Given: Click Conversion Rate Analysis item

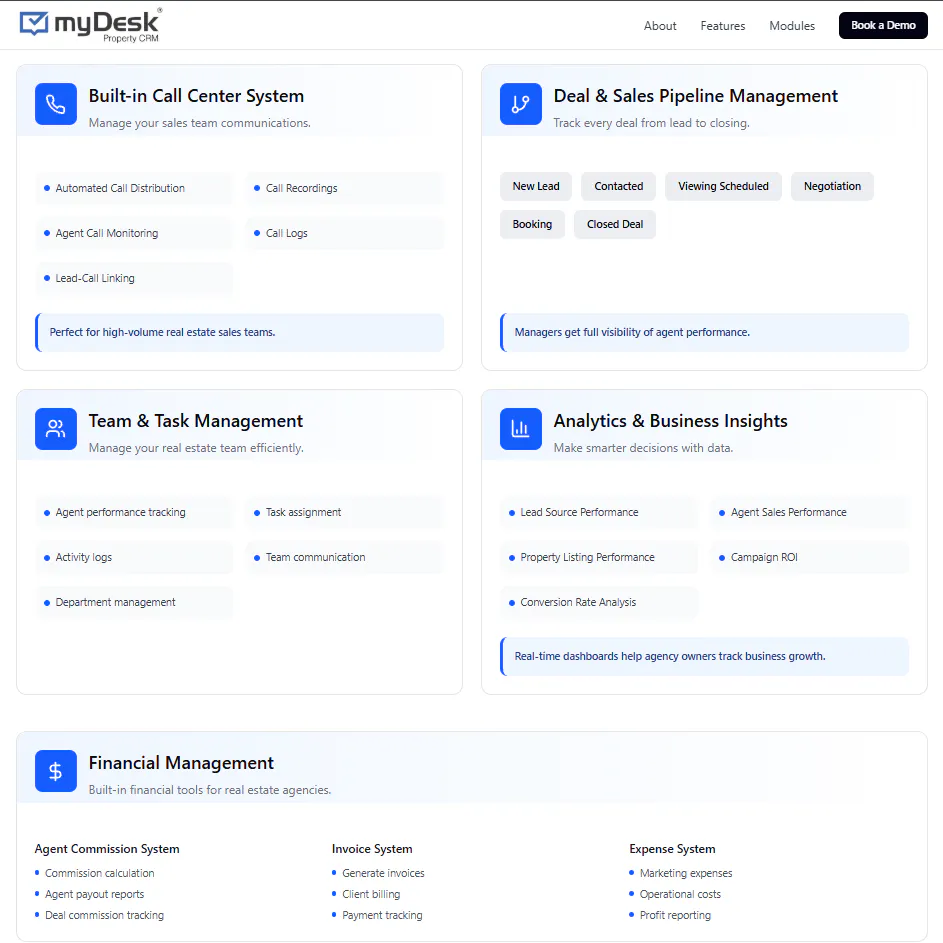Looking at the screenshot, I should (x=599, y=603).
